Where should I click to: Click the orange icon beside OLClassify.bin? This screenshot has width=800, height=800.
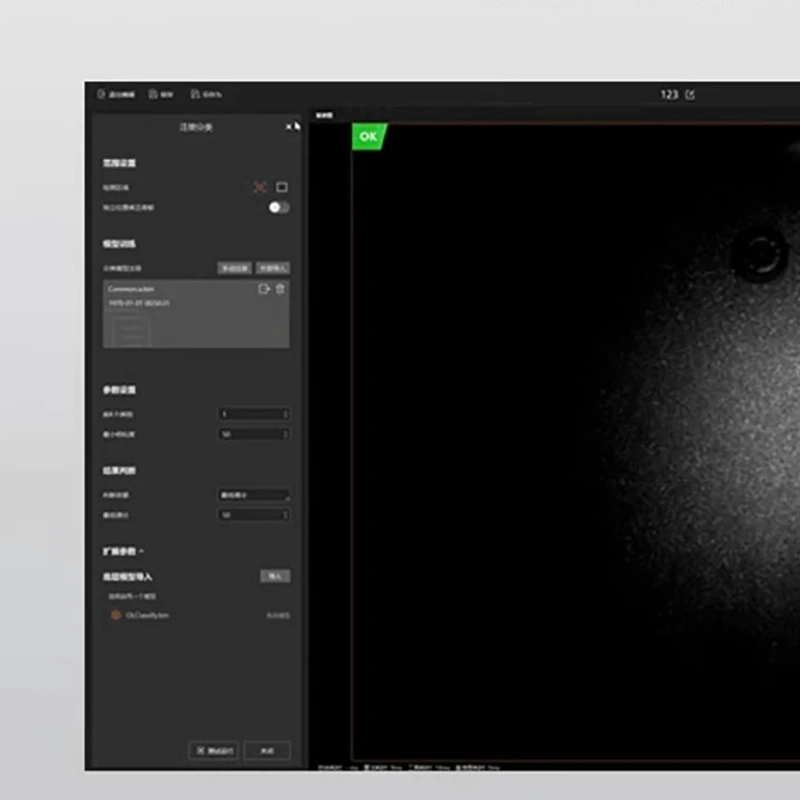pos(116,615)
